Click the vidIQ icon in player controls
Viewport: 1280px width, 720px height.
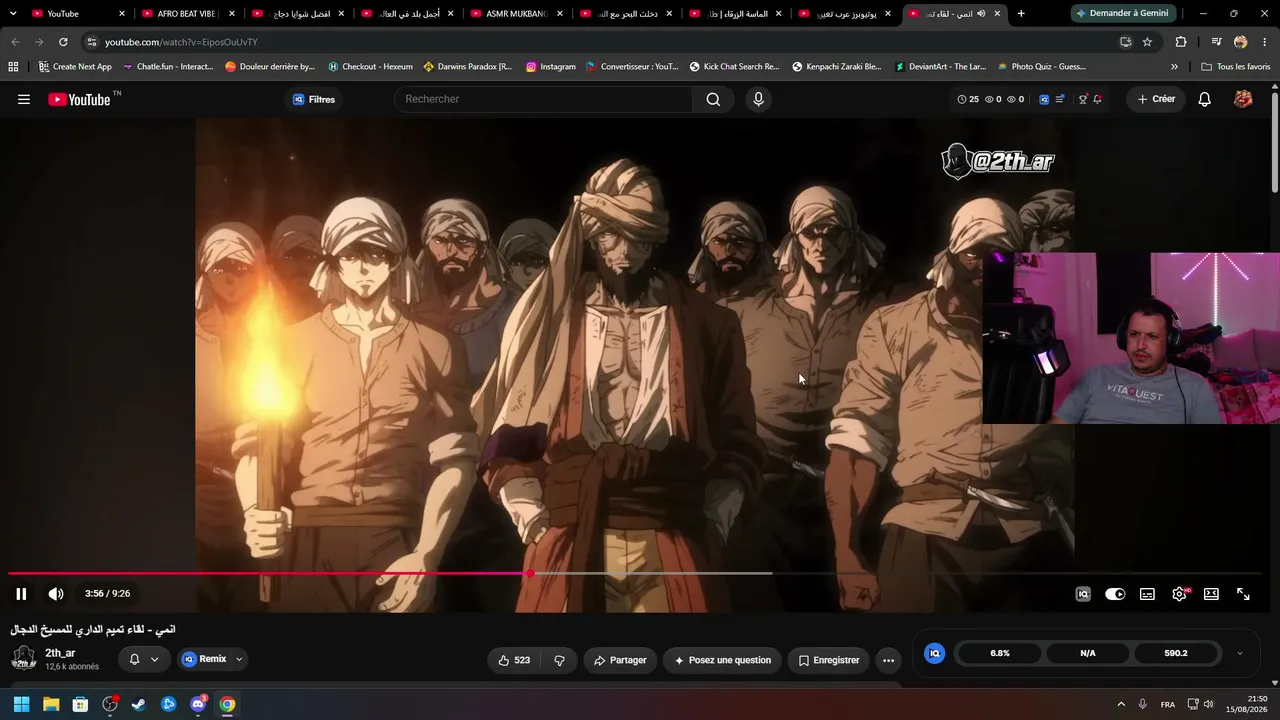(1083, 594)
